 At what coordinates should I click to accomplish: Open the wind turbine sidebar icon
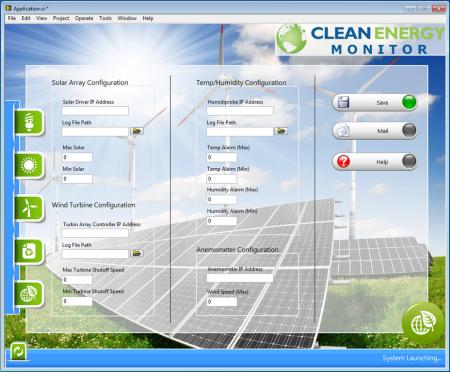click(x=29, y=209)
